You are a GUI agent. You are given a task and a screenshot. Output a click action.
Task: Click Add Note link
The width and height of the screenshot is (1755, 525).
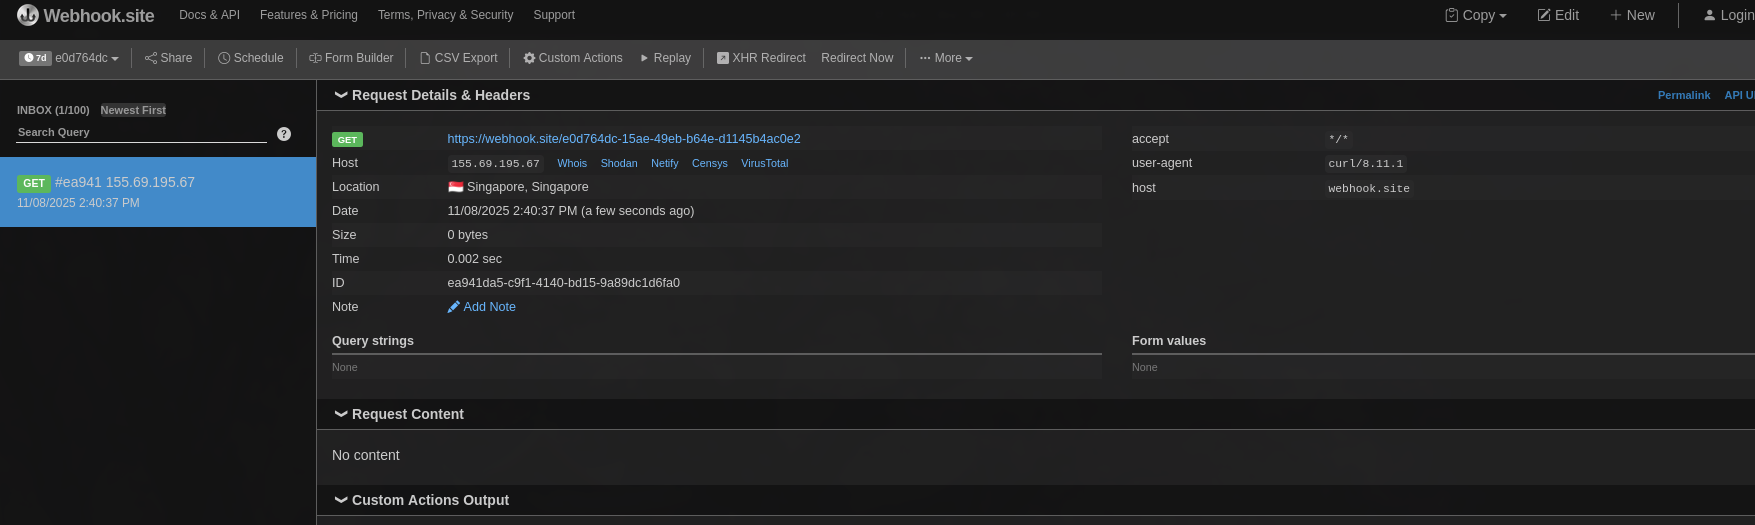482,307
